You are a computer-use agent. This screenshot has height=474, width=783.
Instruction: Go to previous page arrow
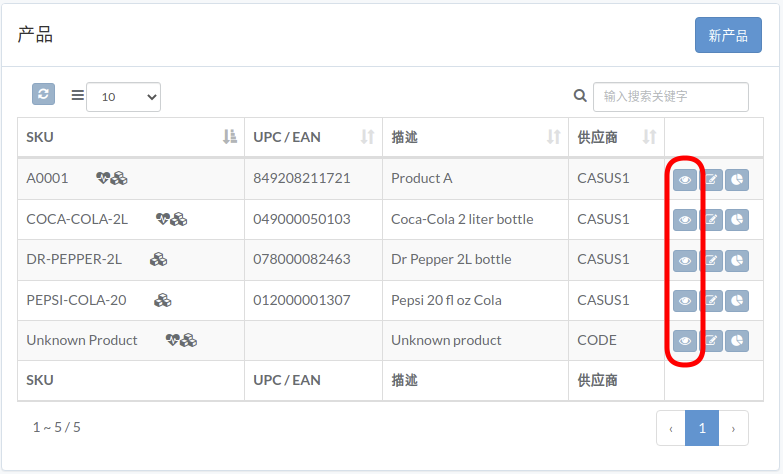(671, 428)
